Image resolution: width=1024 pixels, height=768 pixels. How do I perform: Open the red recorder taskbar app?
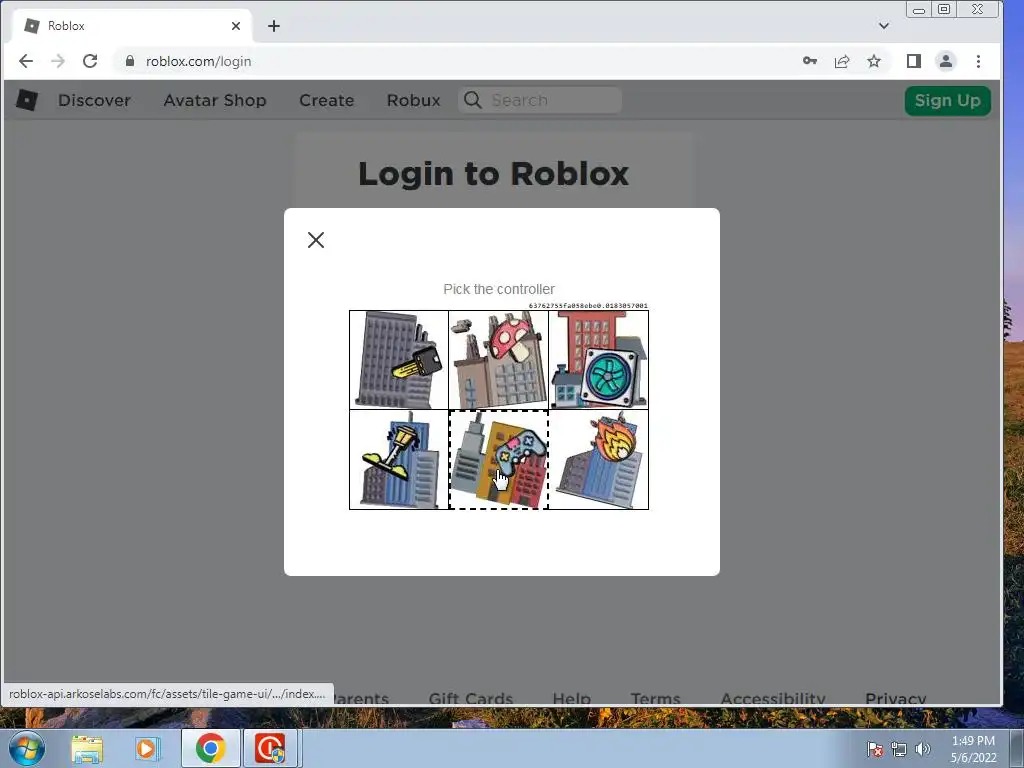(x=270, y=748)
